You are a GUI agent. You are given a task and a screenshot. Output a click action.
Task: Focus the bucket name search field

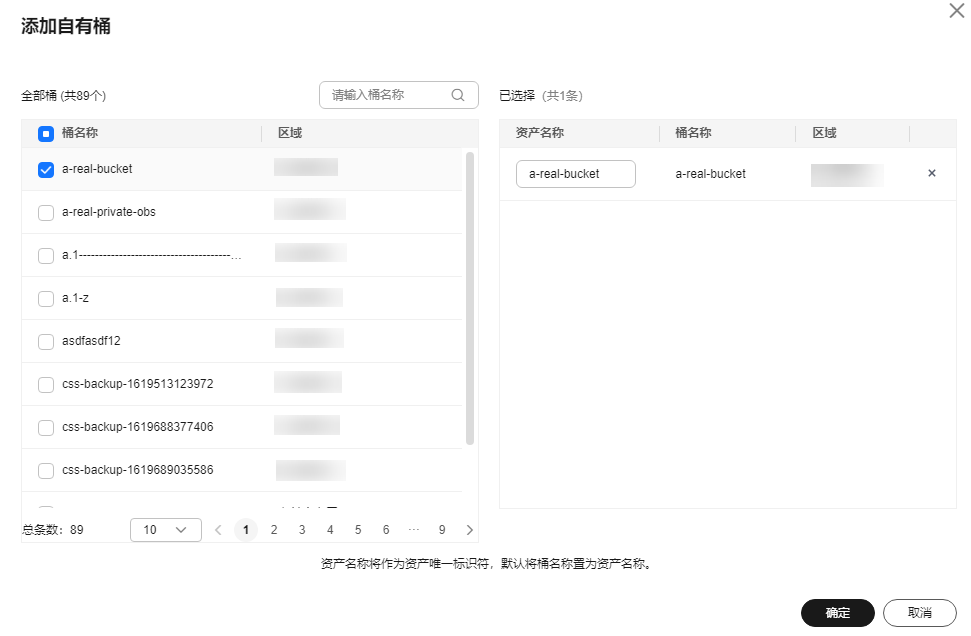pyautogui.click(x=399, y=95)
